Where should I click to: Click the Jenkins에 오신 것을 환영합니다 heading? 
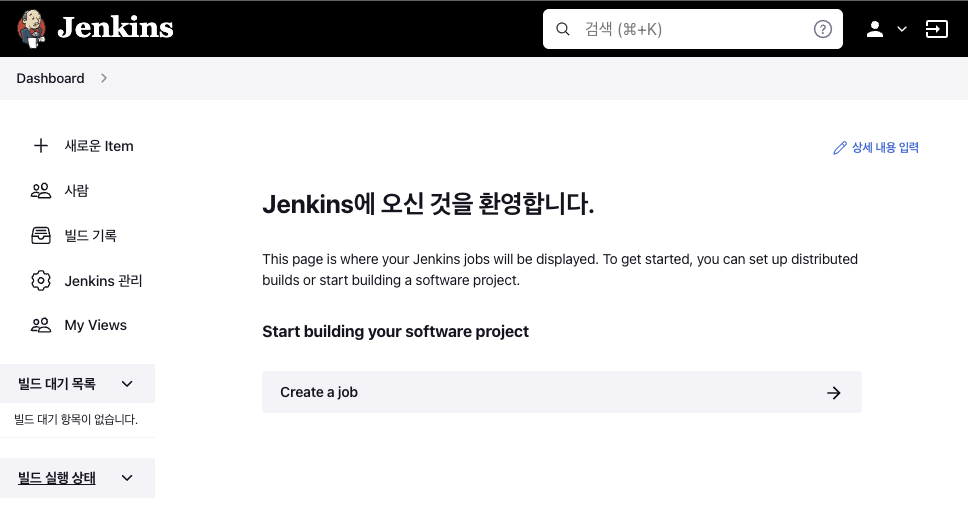click(428, 204)
